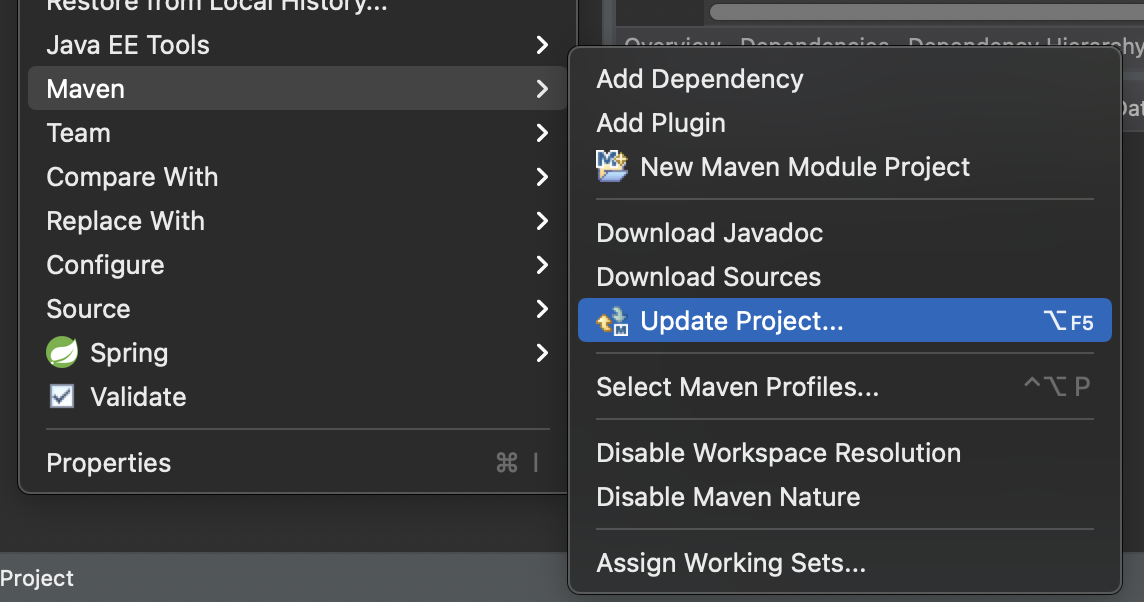
Task: Choose Add Dependency in Maven submenu
Action: click(x=845, y=79)
